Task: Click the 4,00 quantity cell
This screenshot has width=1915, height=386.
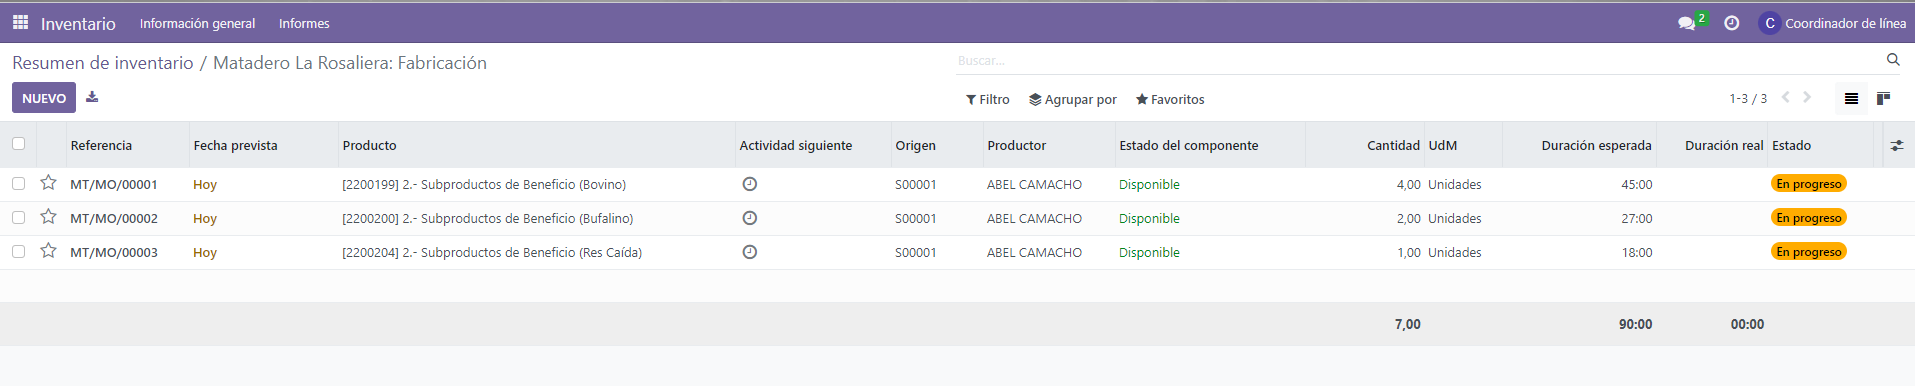Action: [x=1408, y=184]
